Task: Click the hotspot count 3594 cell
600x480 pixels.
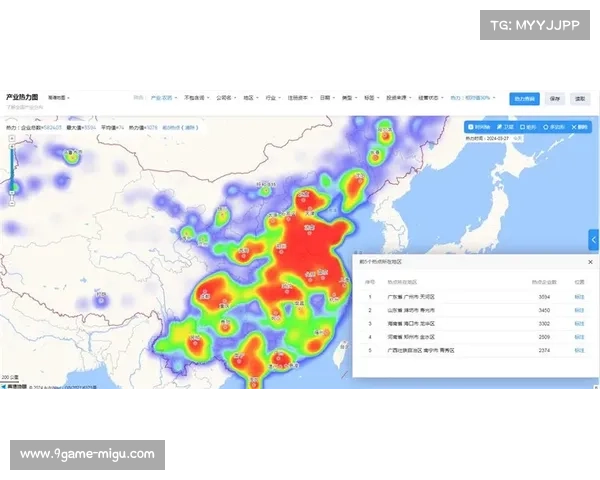Action: click(544, 297)
